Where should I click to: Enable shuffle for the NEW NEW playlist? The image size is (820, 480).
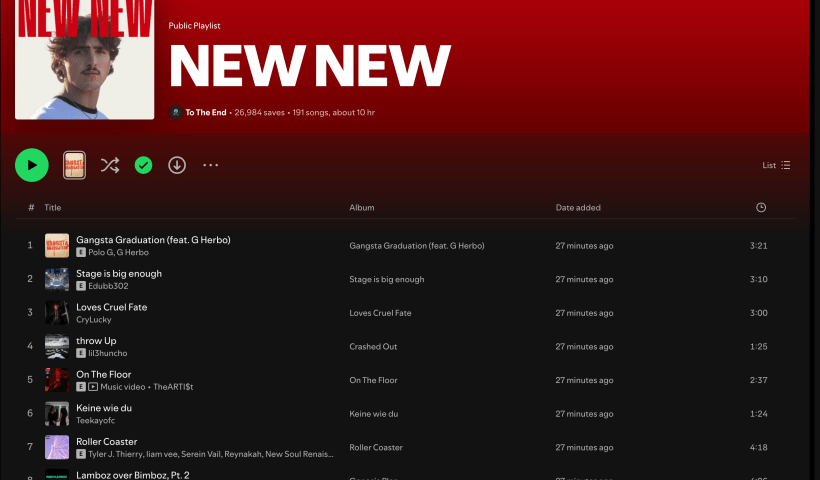pyautogui.click(x=110, y=165)
